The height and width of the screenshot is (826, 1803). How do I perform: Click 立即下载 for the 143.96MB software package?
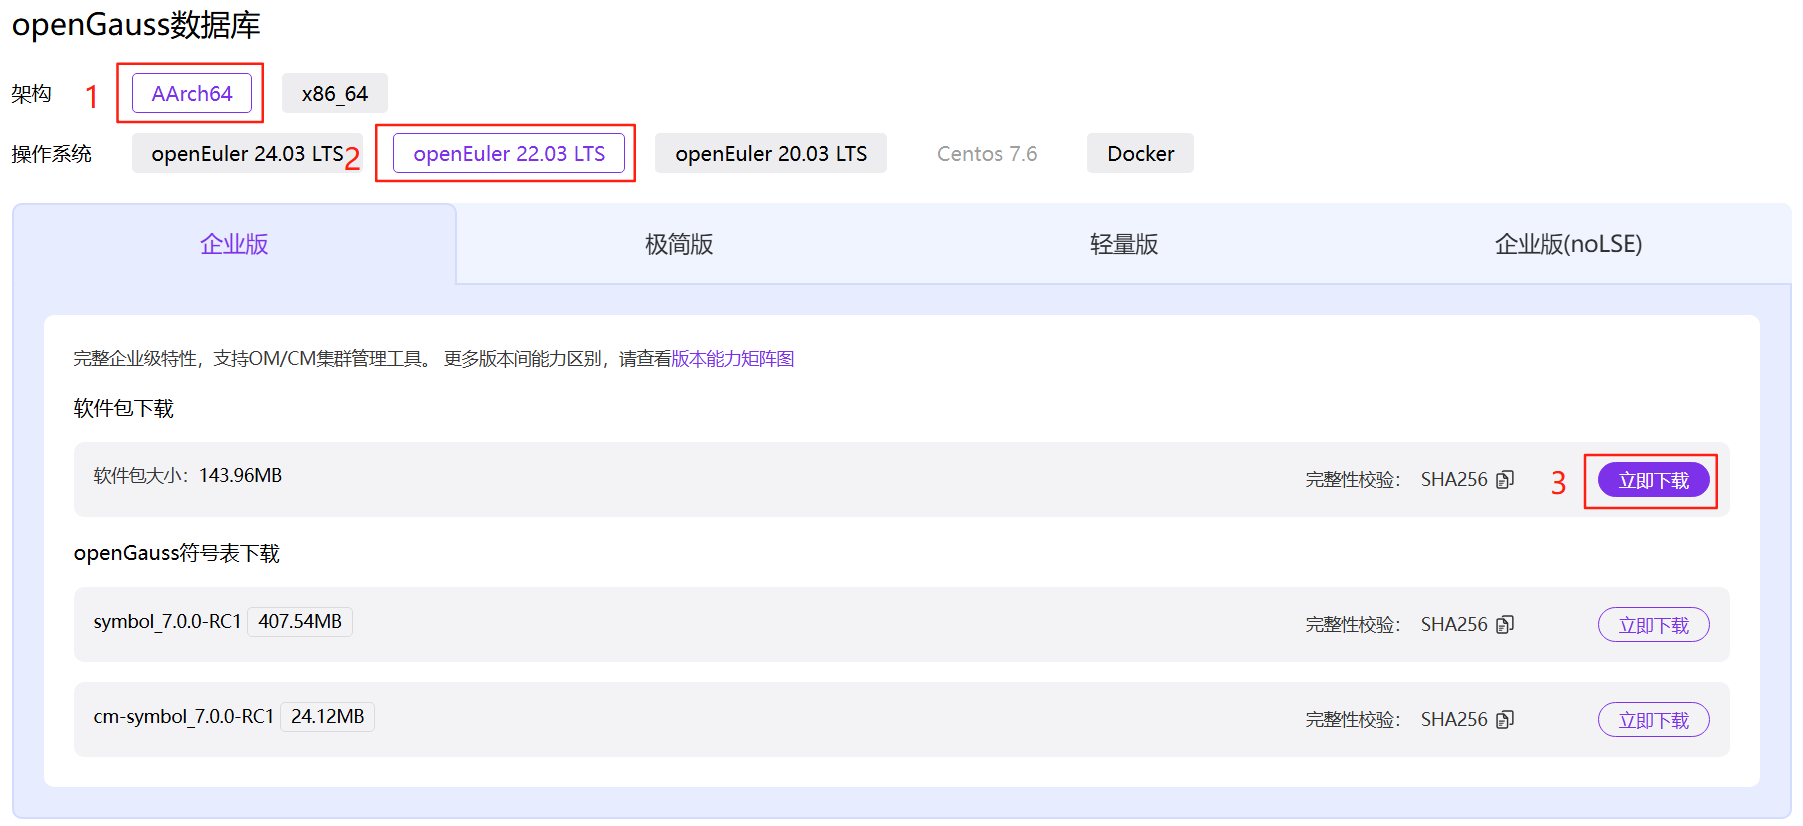1653,480
